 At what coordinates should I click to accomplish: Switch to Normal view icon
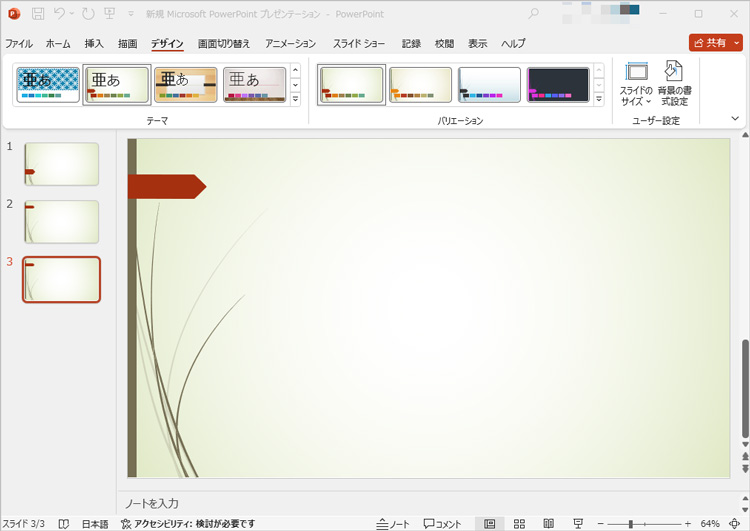(490, 524)
